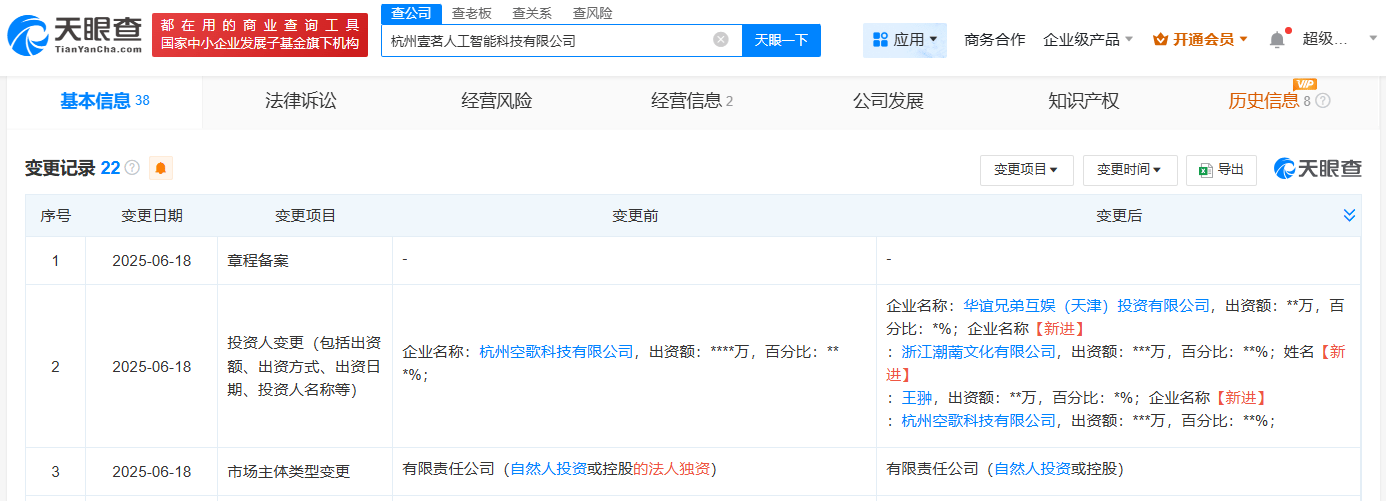Switch to 知识产权 tab
This screenshot has height=501, width=1386.
pyautogui.click(x=1083, y=101)
